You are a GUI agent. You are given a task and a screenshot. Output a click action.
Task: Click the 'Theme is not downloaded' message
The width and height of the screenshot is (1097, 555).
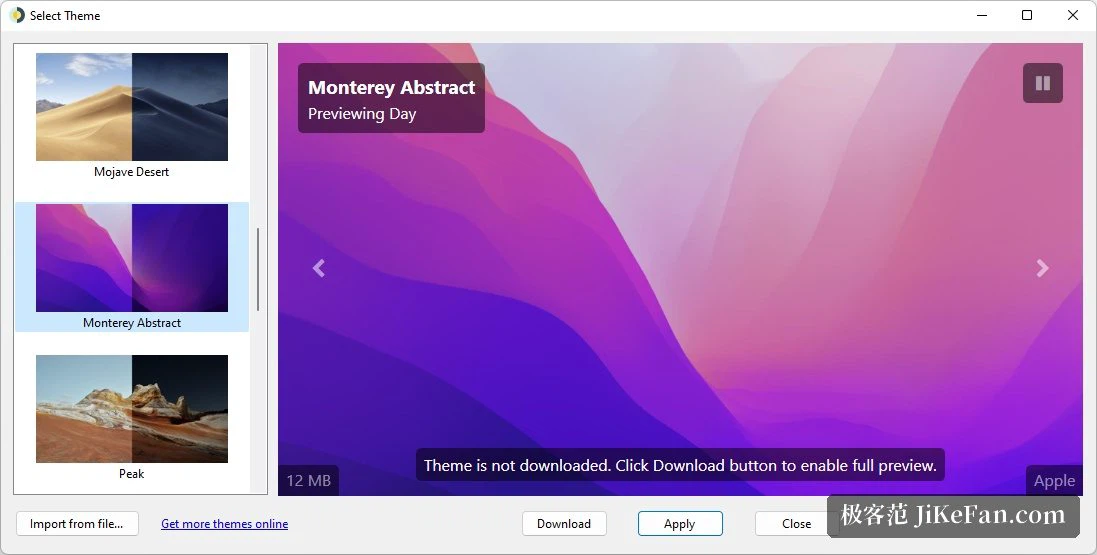click(680, 465)
